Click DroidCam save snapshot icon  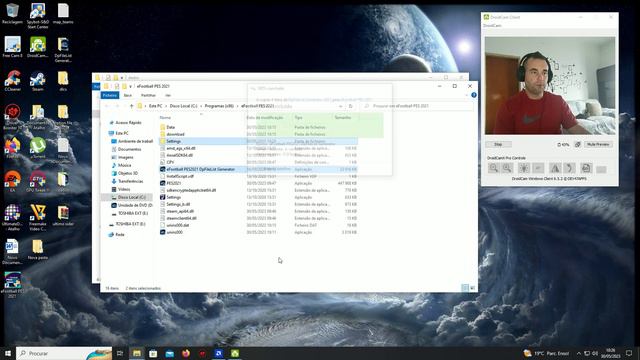point(586,168)
